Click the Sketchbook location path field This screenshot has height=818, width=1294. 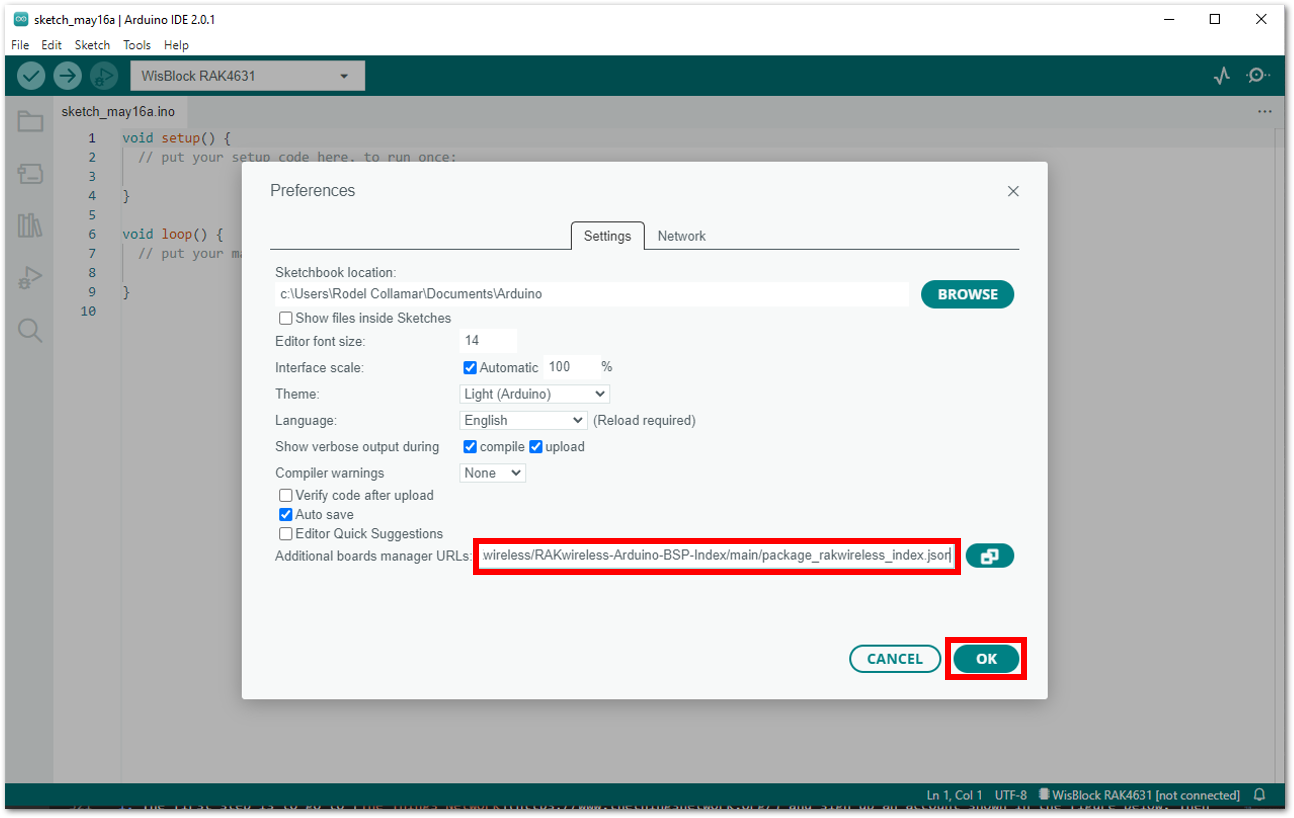pos(592,294)
